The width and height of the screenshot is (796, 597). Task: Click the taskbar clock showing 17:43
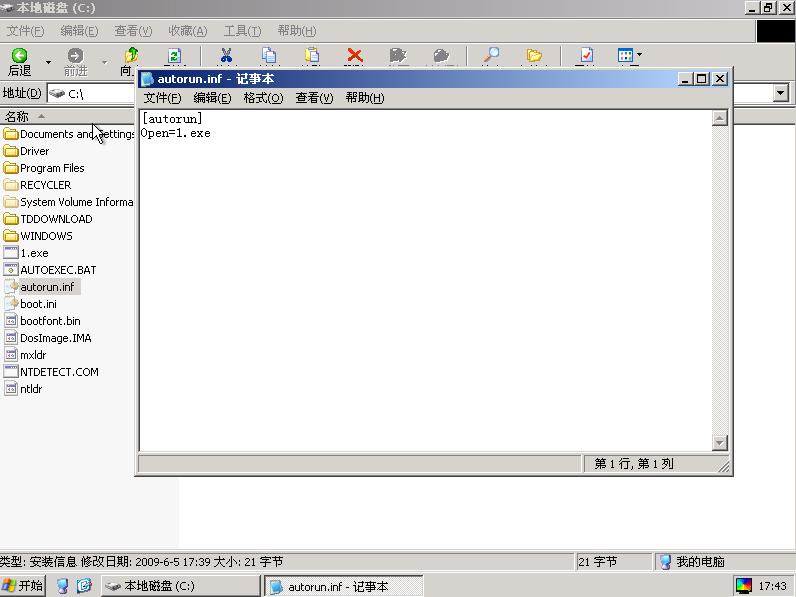772,586
